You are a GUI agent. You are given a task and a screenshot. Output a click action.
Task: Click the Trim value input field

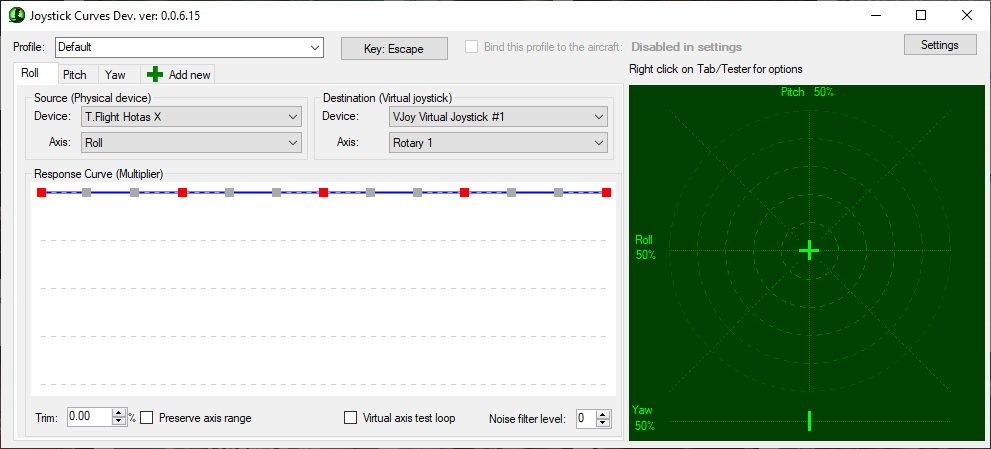click(89, 418)
